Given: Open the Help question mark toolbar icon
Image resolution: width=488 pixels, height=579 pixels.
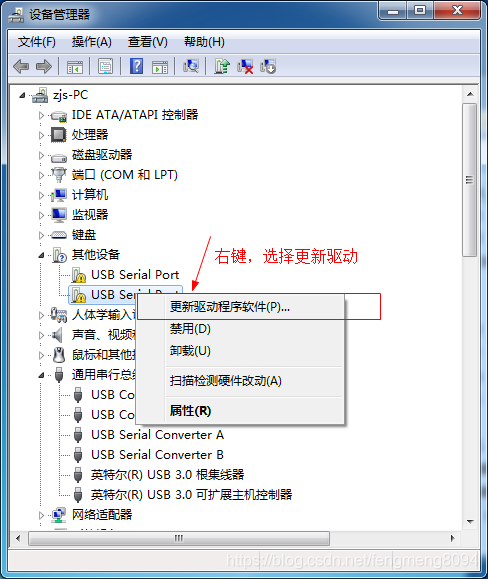Looking at the screenshot, I should click(136, 66).
